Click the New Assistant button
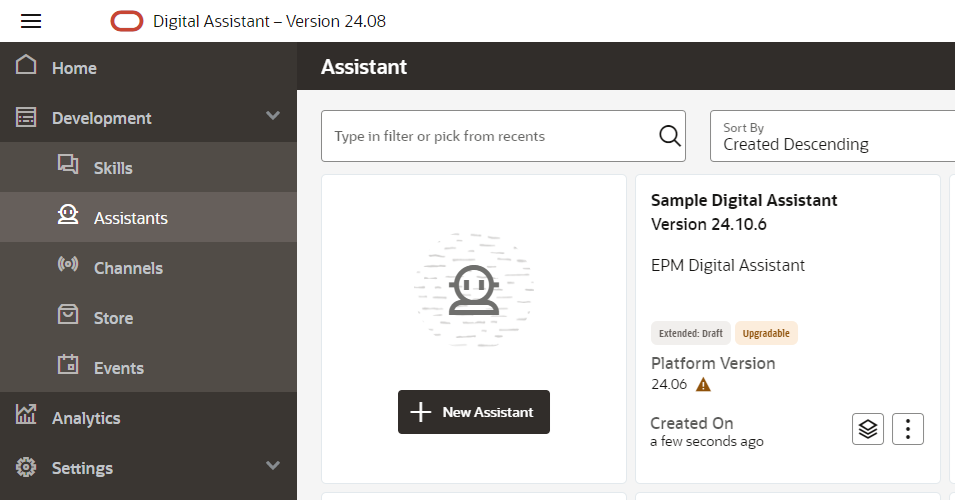This screenshot has height=500, width=955. click(x=474, y=412)
